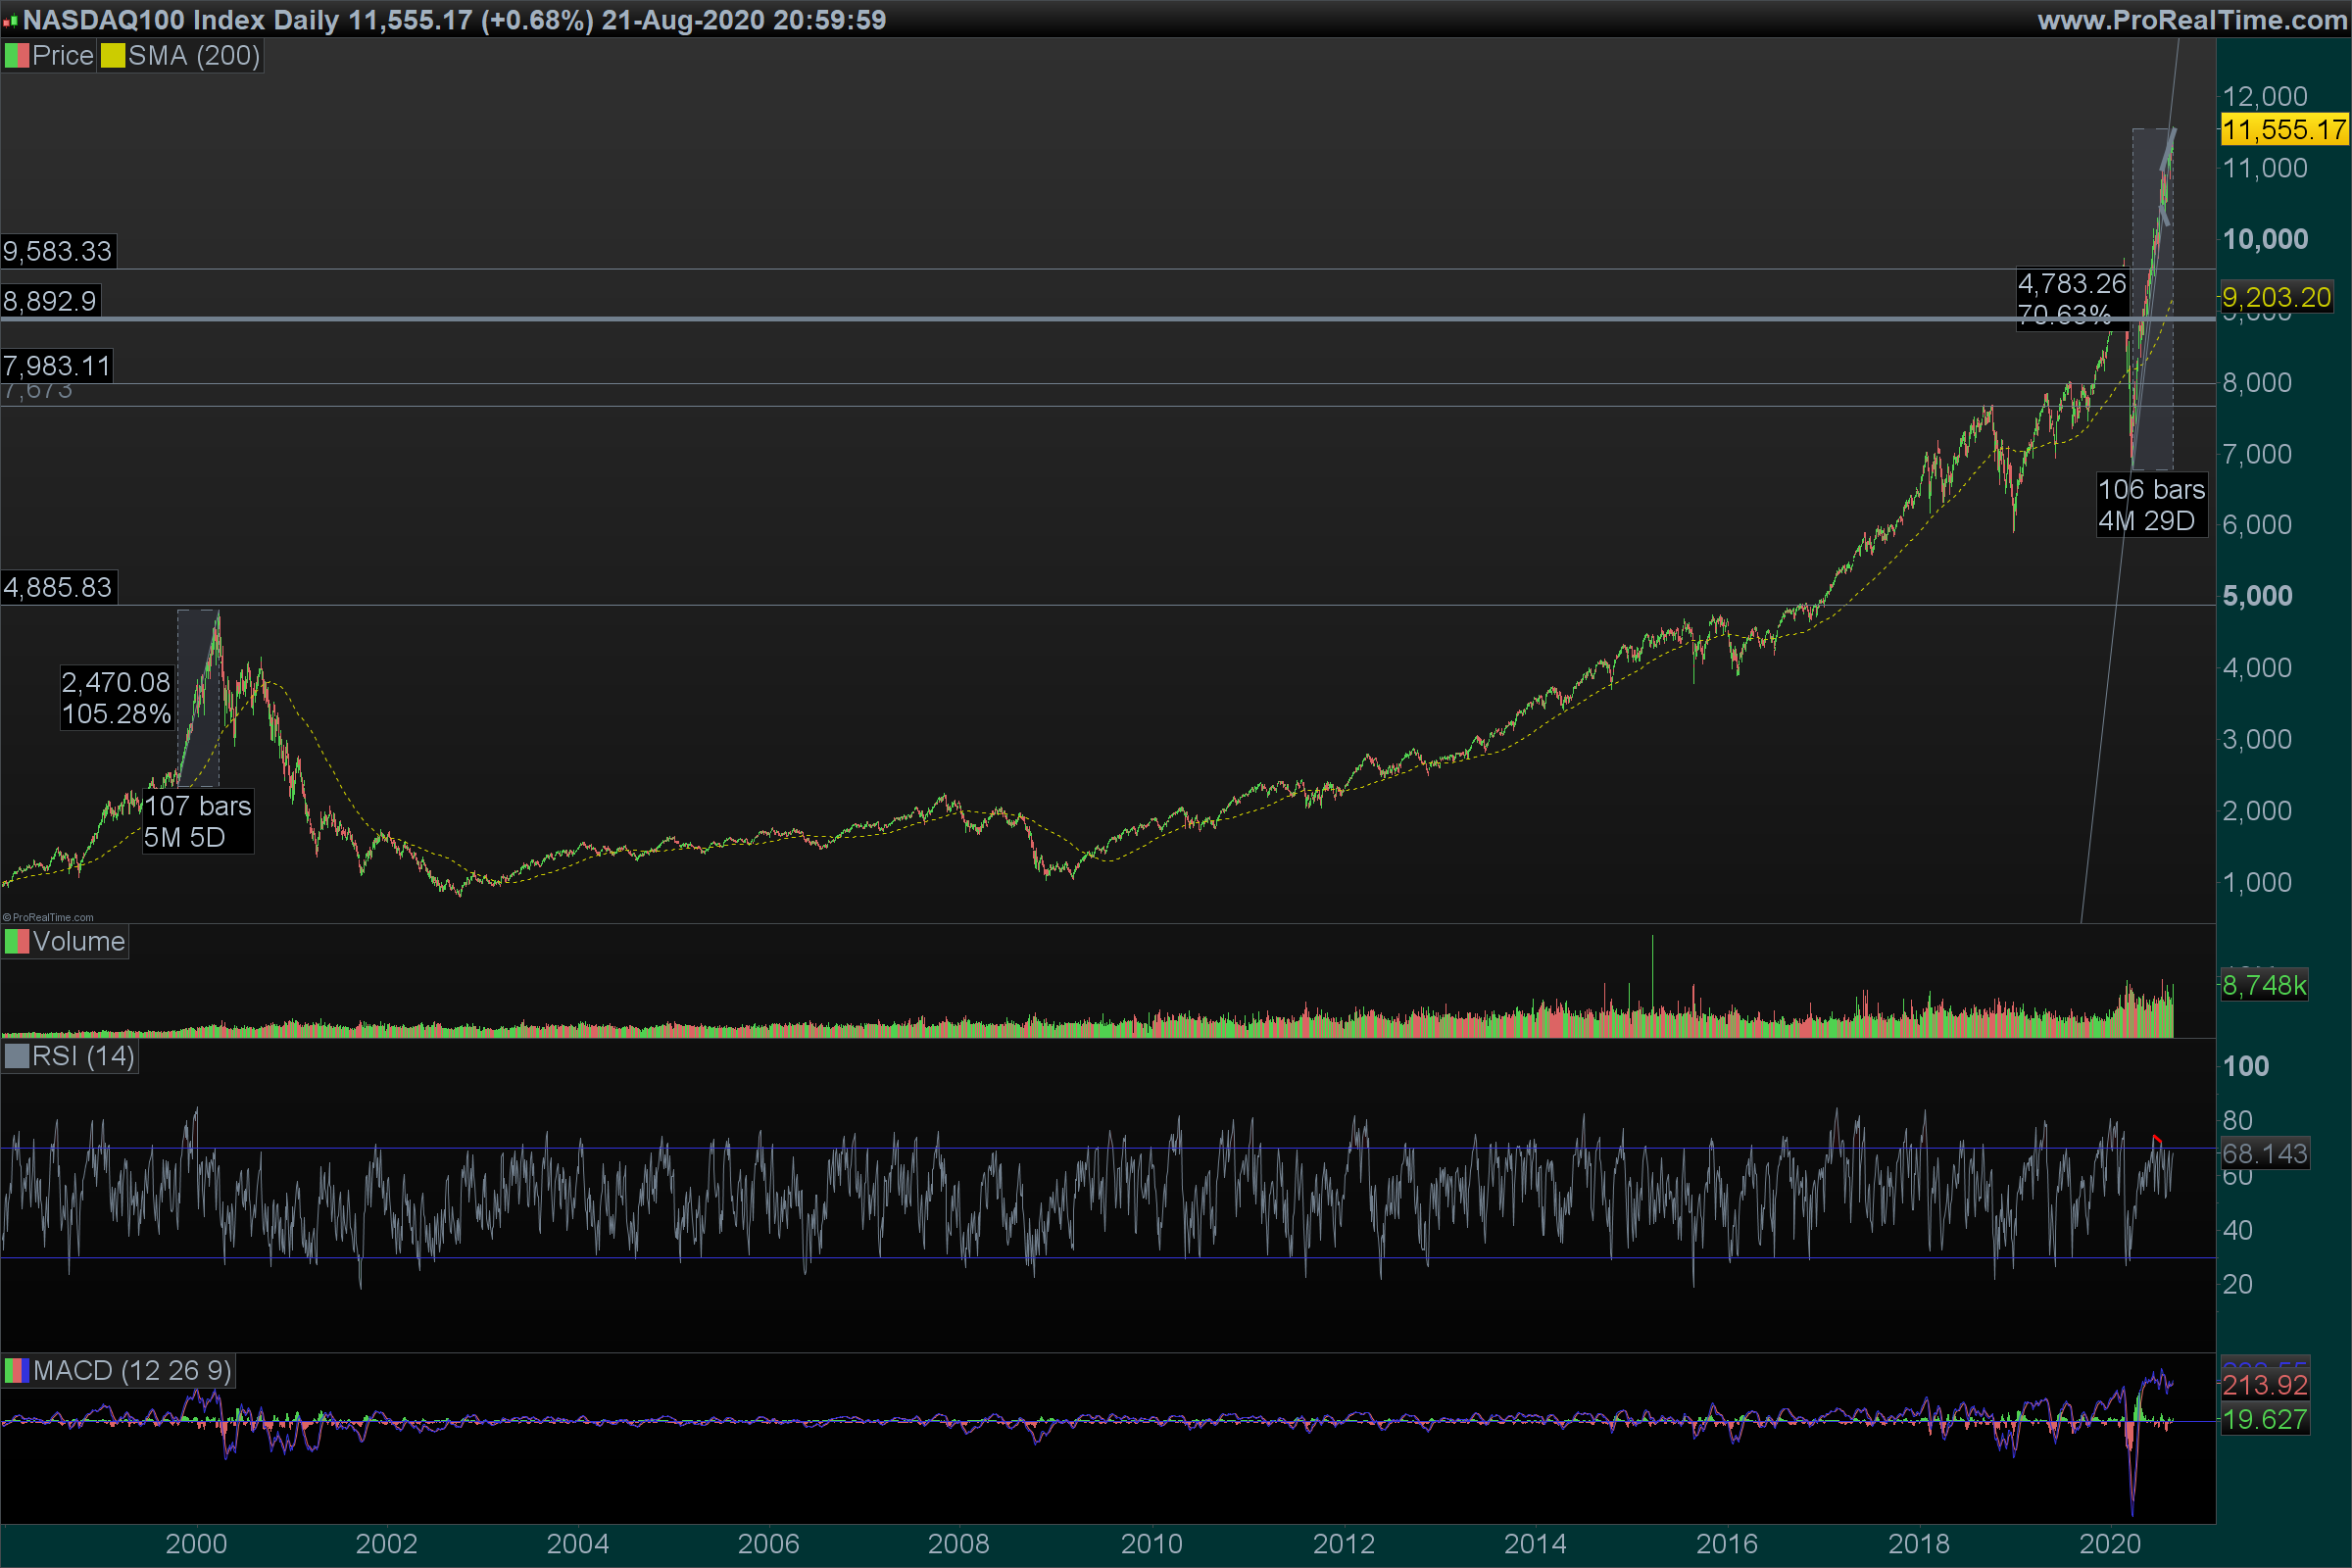Click the red-green Price legend icon

[16, 56]
